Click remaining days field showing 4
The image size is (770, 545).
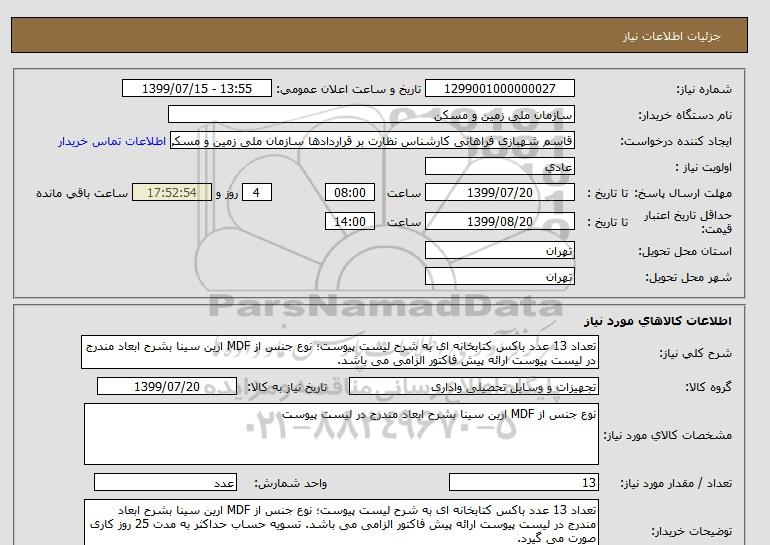pyautogui.click(x=256, y=192)
